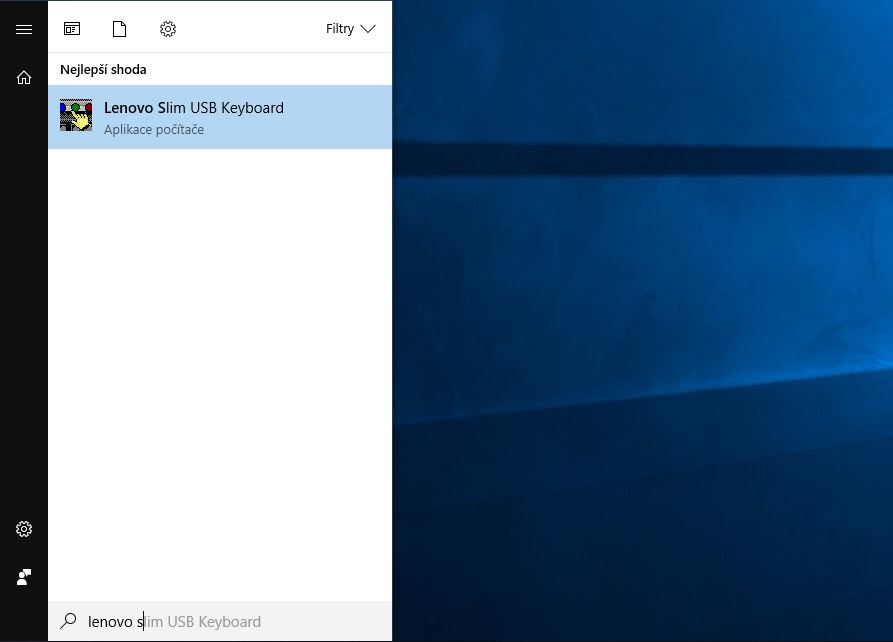Expand the hamburger menu in the sidebar
This screenshot has width=893, height=642.
pyautogui.click(x=24, y=29)
